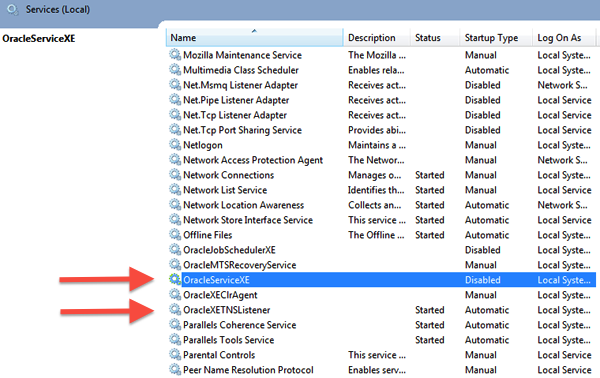
Task: Click the highlighted OracleServiceXE row name
Action: pos(216,280)
